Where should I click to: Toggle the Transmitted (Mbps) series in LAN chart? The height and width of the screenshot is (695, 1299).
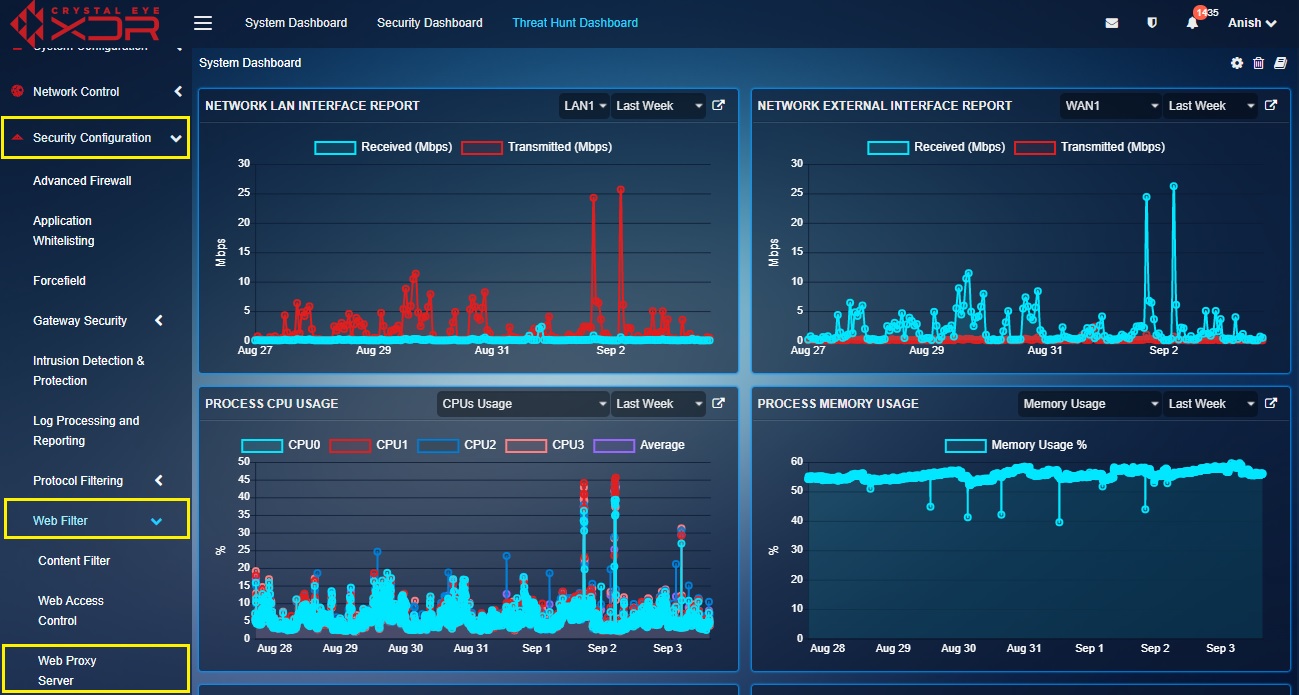click(536, 147)
